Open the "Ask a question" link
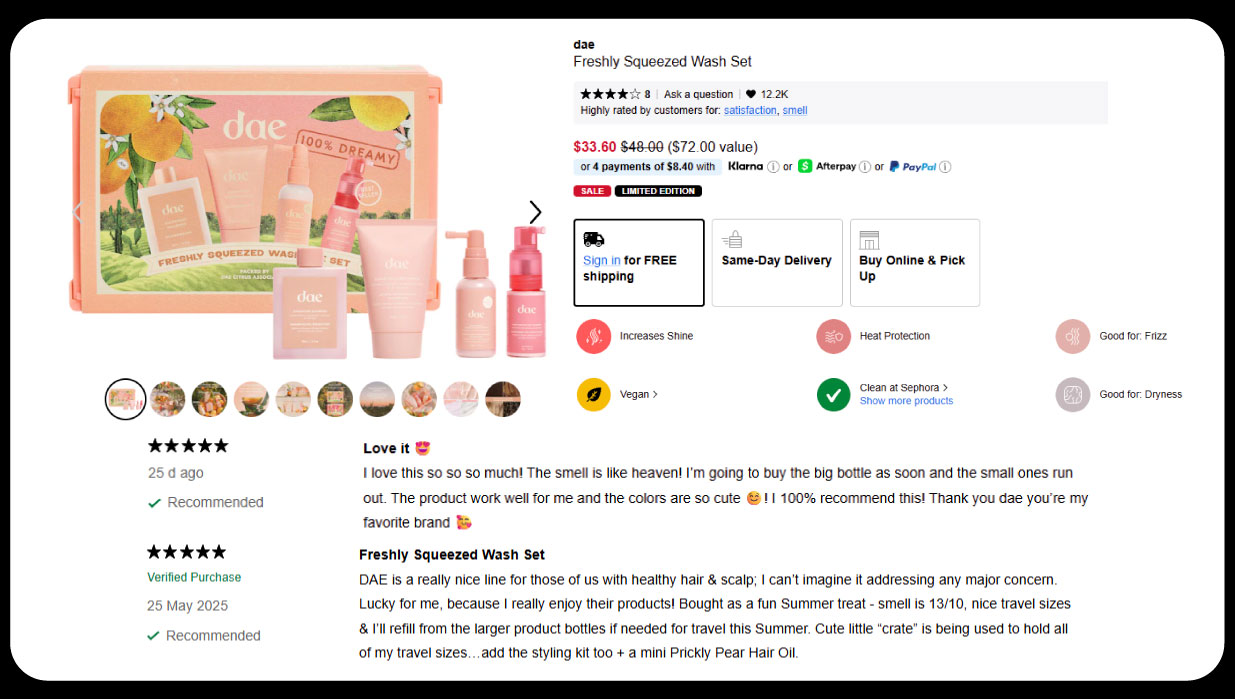The image size is (1235, 699). [x=698, y=94]
